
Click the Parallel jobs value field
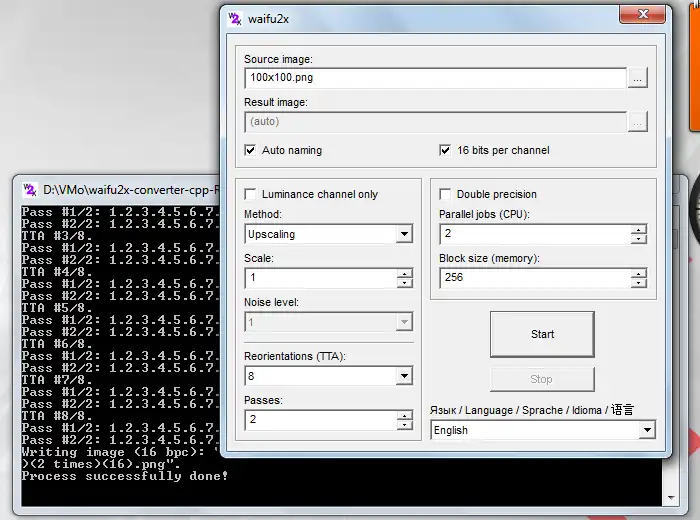point(535,234)
